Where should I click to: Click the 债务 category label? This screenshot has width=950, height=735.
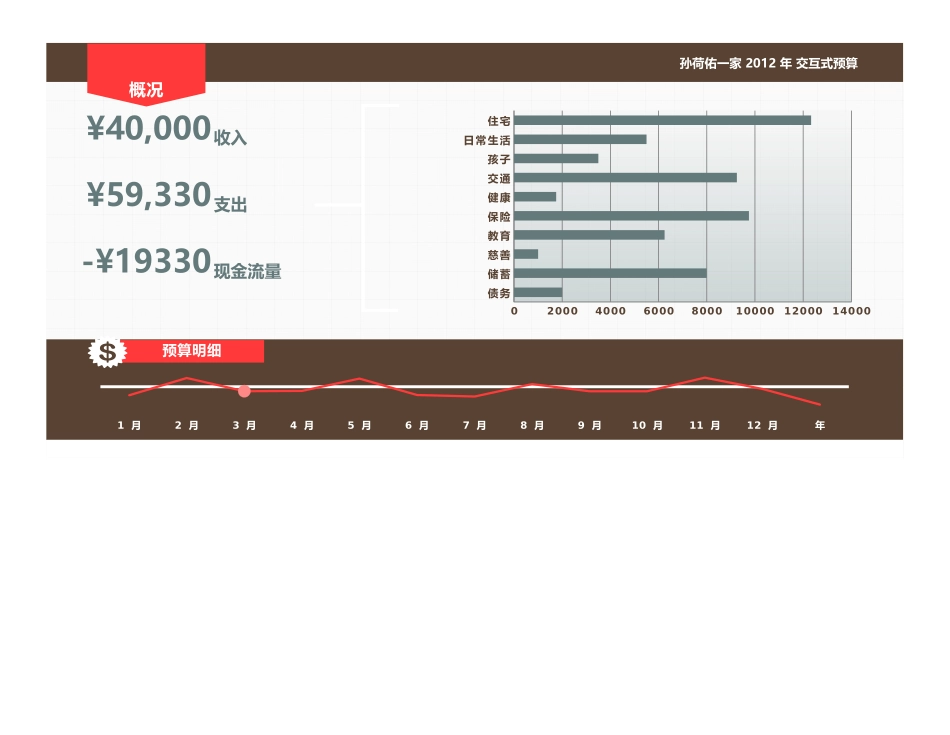pos(499,293)
